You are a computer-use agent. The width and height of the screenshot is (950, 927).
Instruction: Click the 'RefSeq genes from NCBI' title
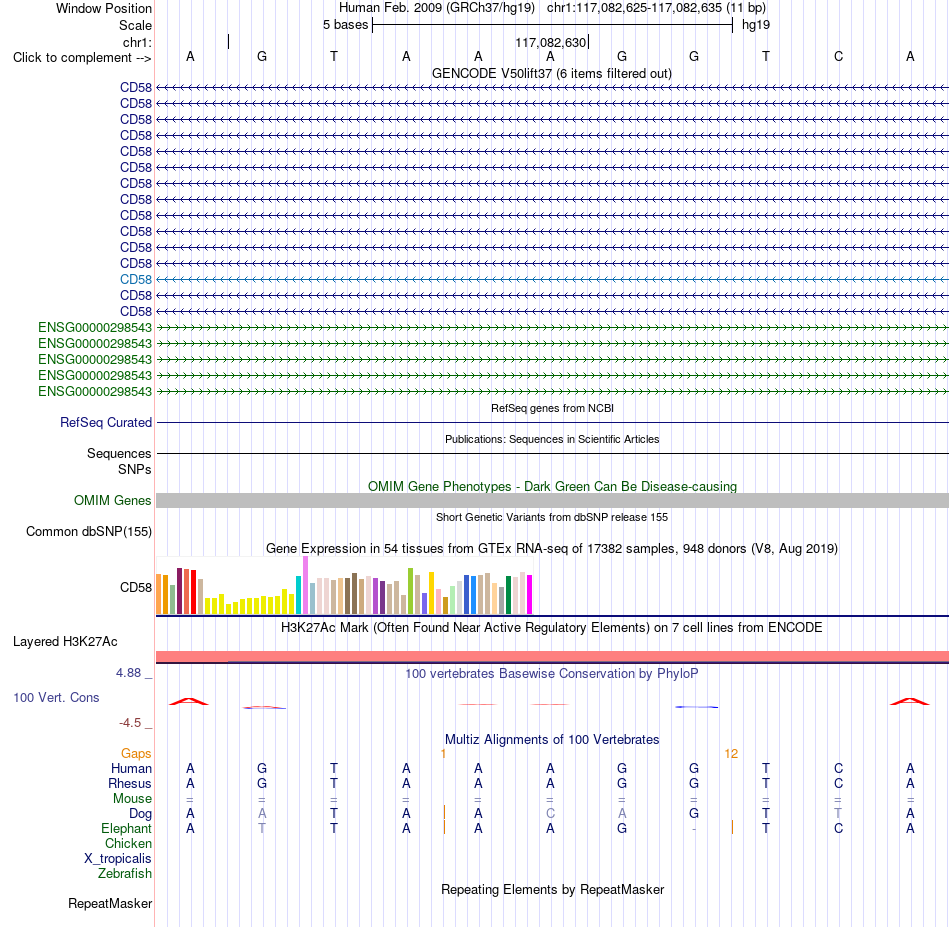(x=552, y=408)
